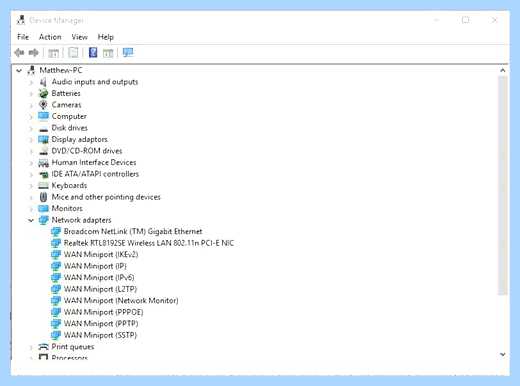Click the Device Manager title bar icon

coord(21,20)
